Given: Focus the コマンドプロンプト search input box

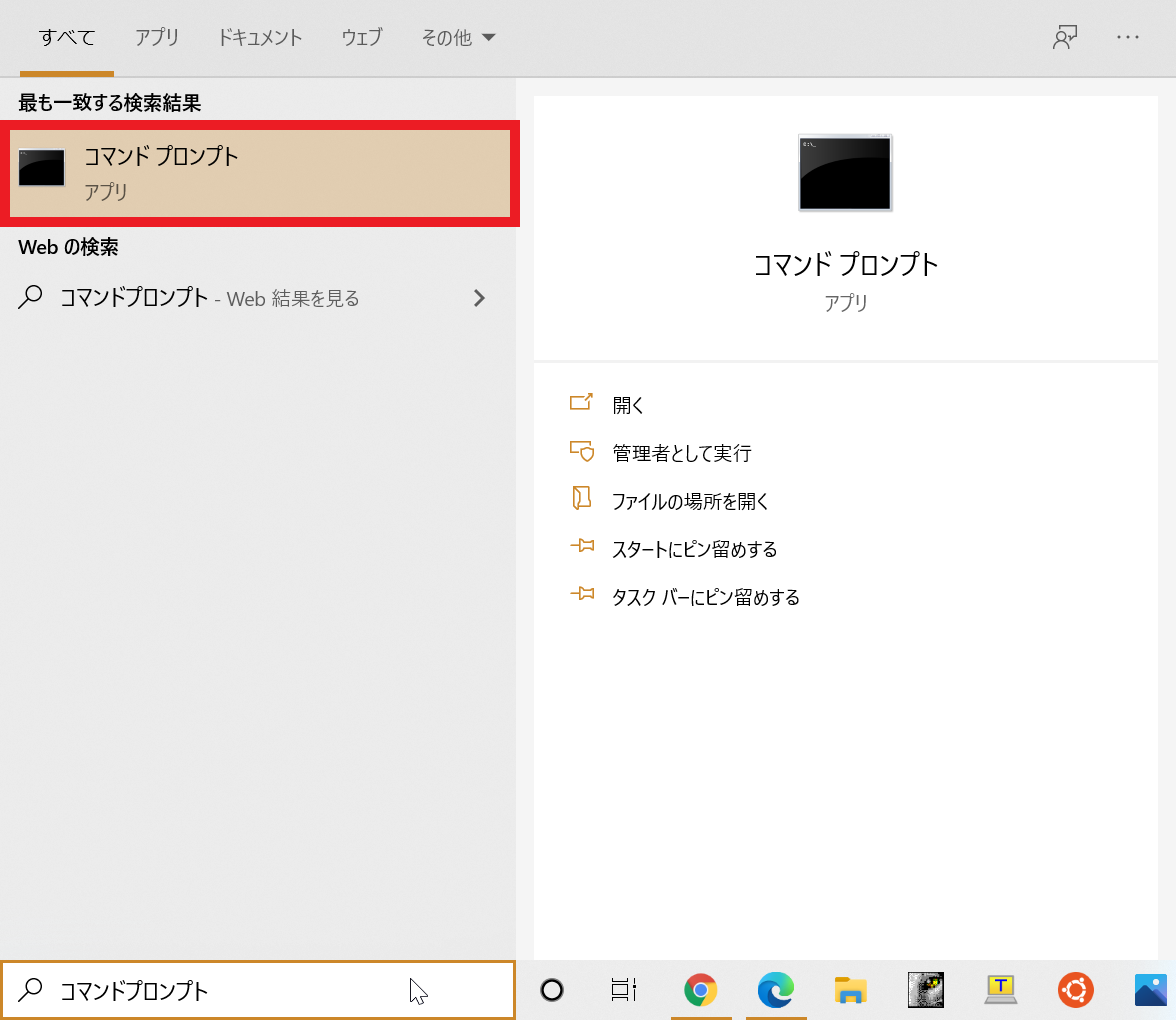Looking at the screenshot, I should (x=258, y=990).
